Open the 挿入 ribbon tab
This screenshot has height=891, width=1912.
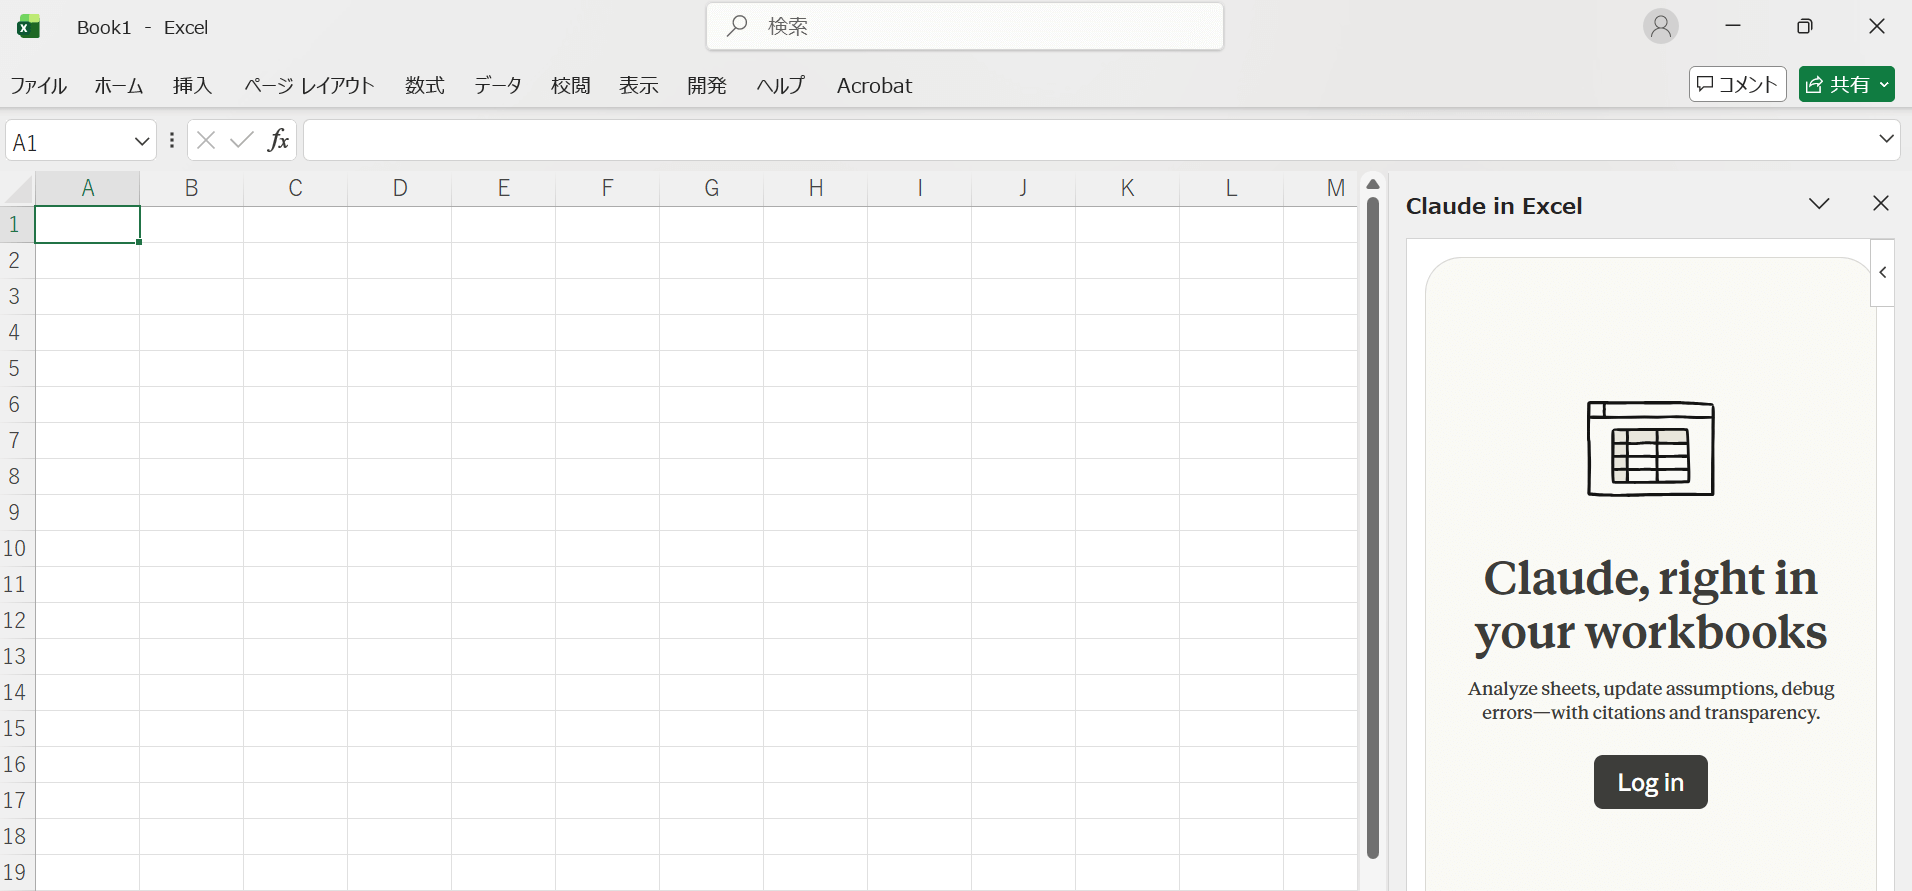(x=192, y=86)
